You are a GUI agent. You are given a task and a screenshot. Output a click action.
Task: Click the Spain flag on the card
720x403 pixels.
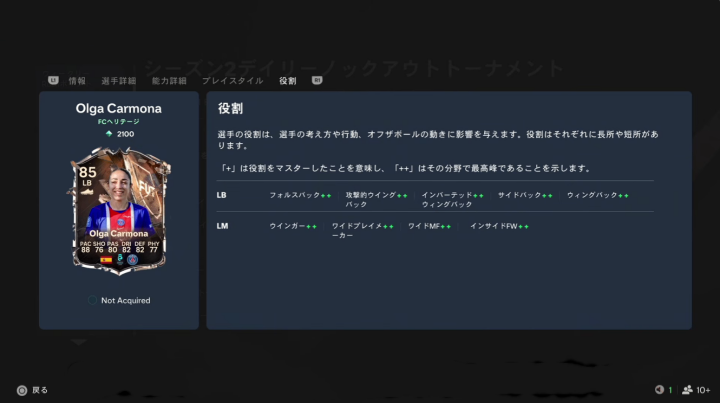(x=106, y=260)
